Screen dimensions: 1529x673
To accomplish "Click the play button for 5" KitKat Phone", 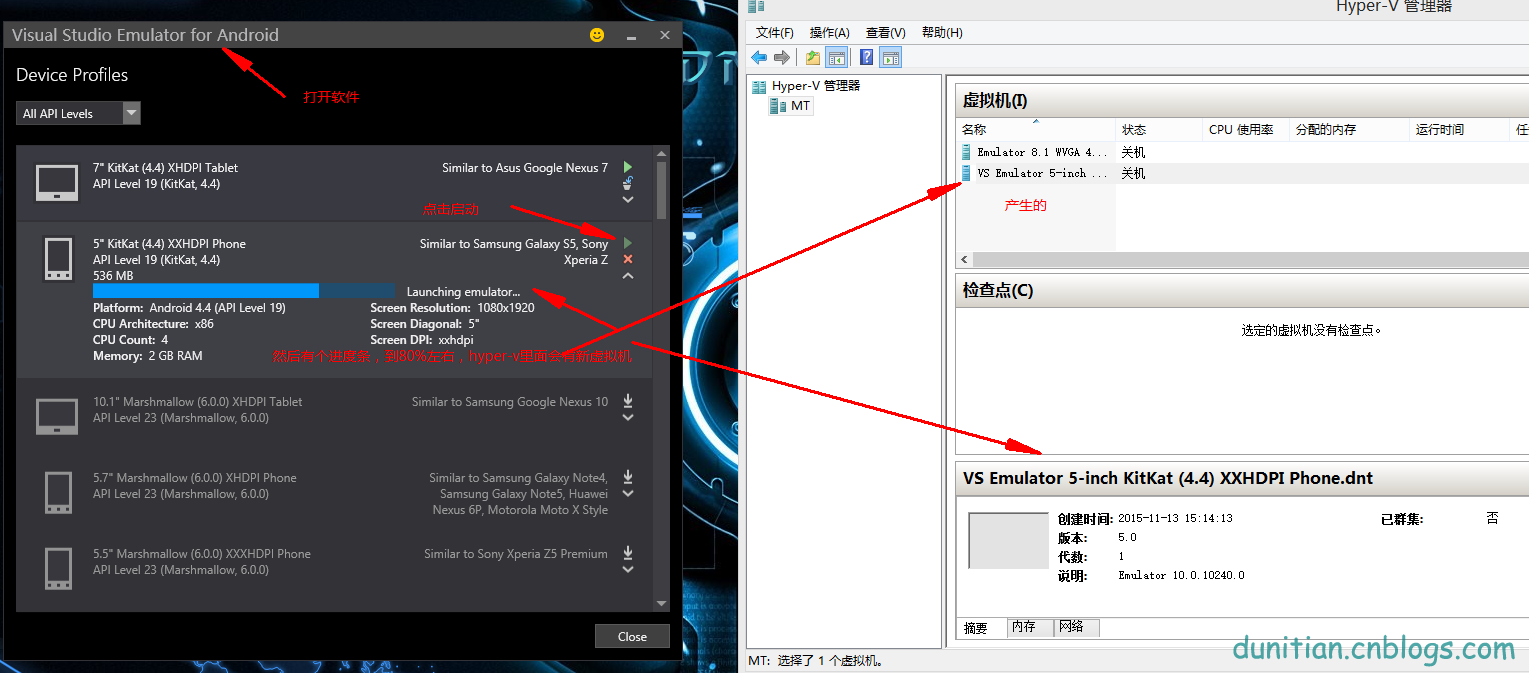I will click(x=627, y=243).
